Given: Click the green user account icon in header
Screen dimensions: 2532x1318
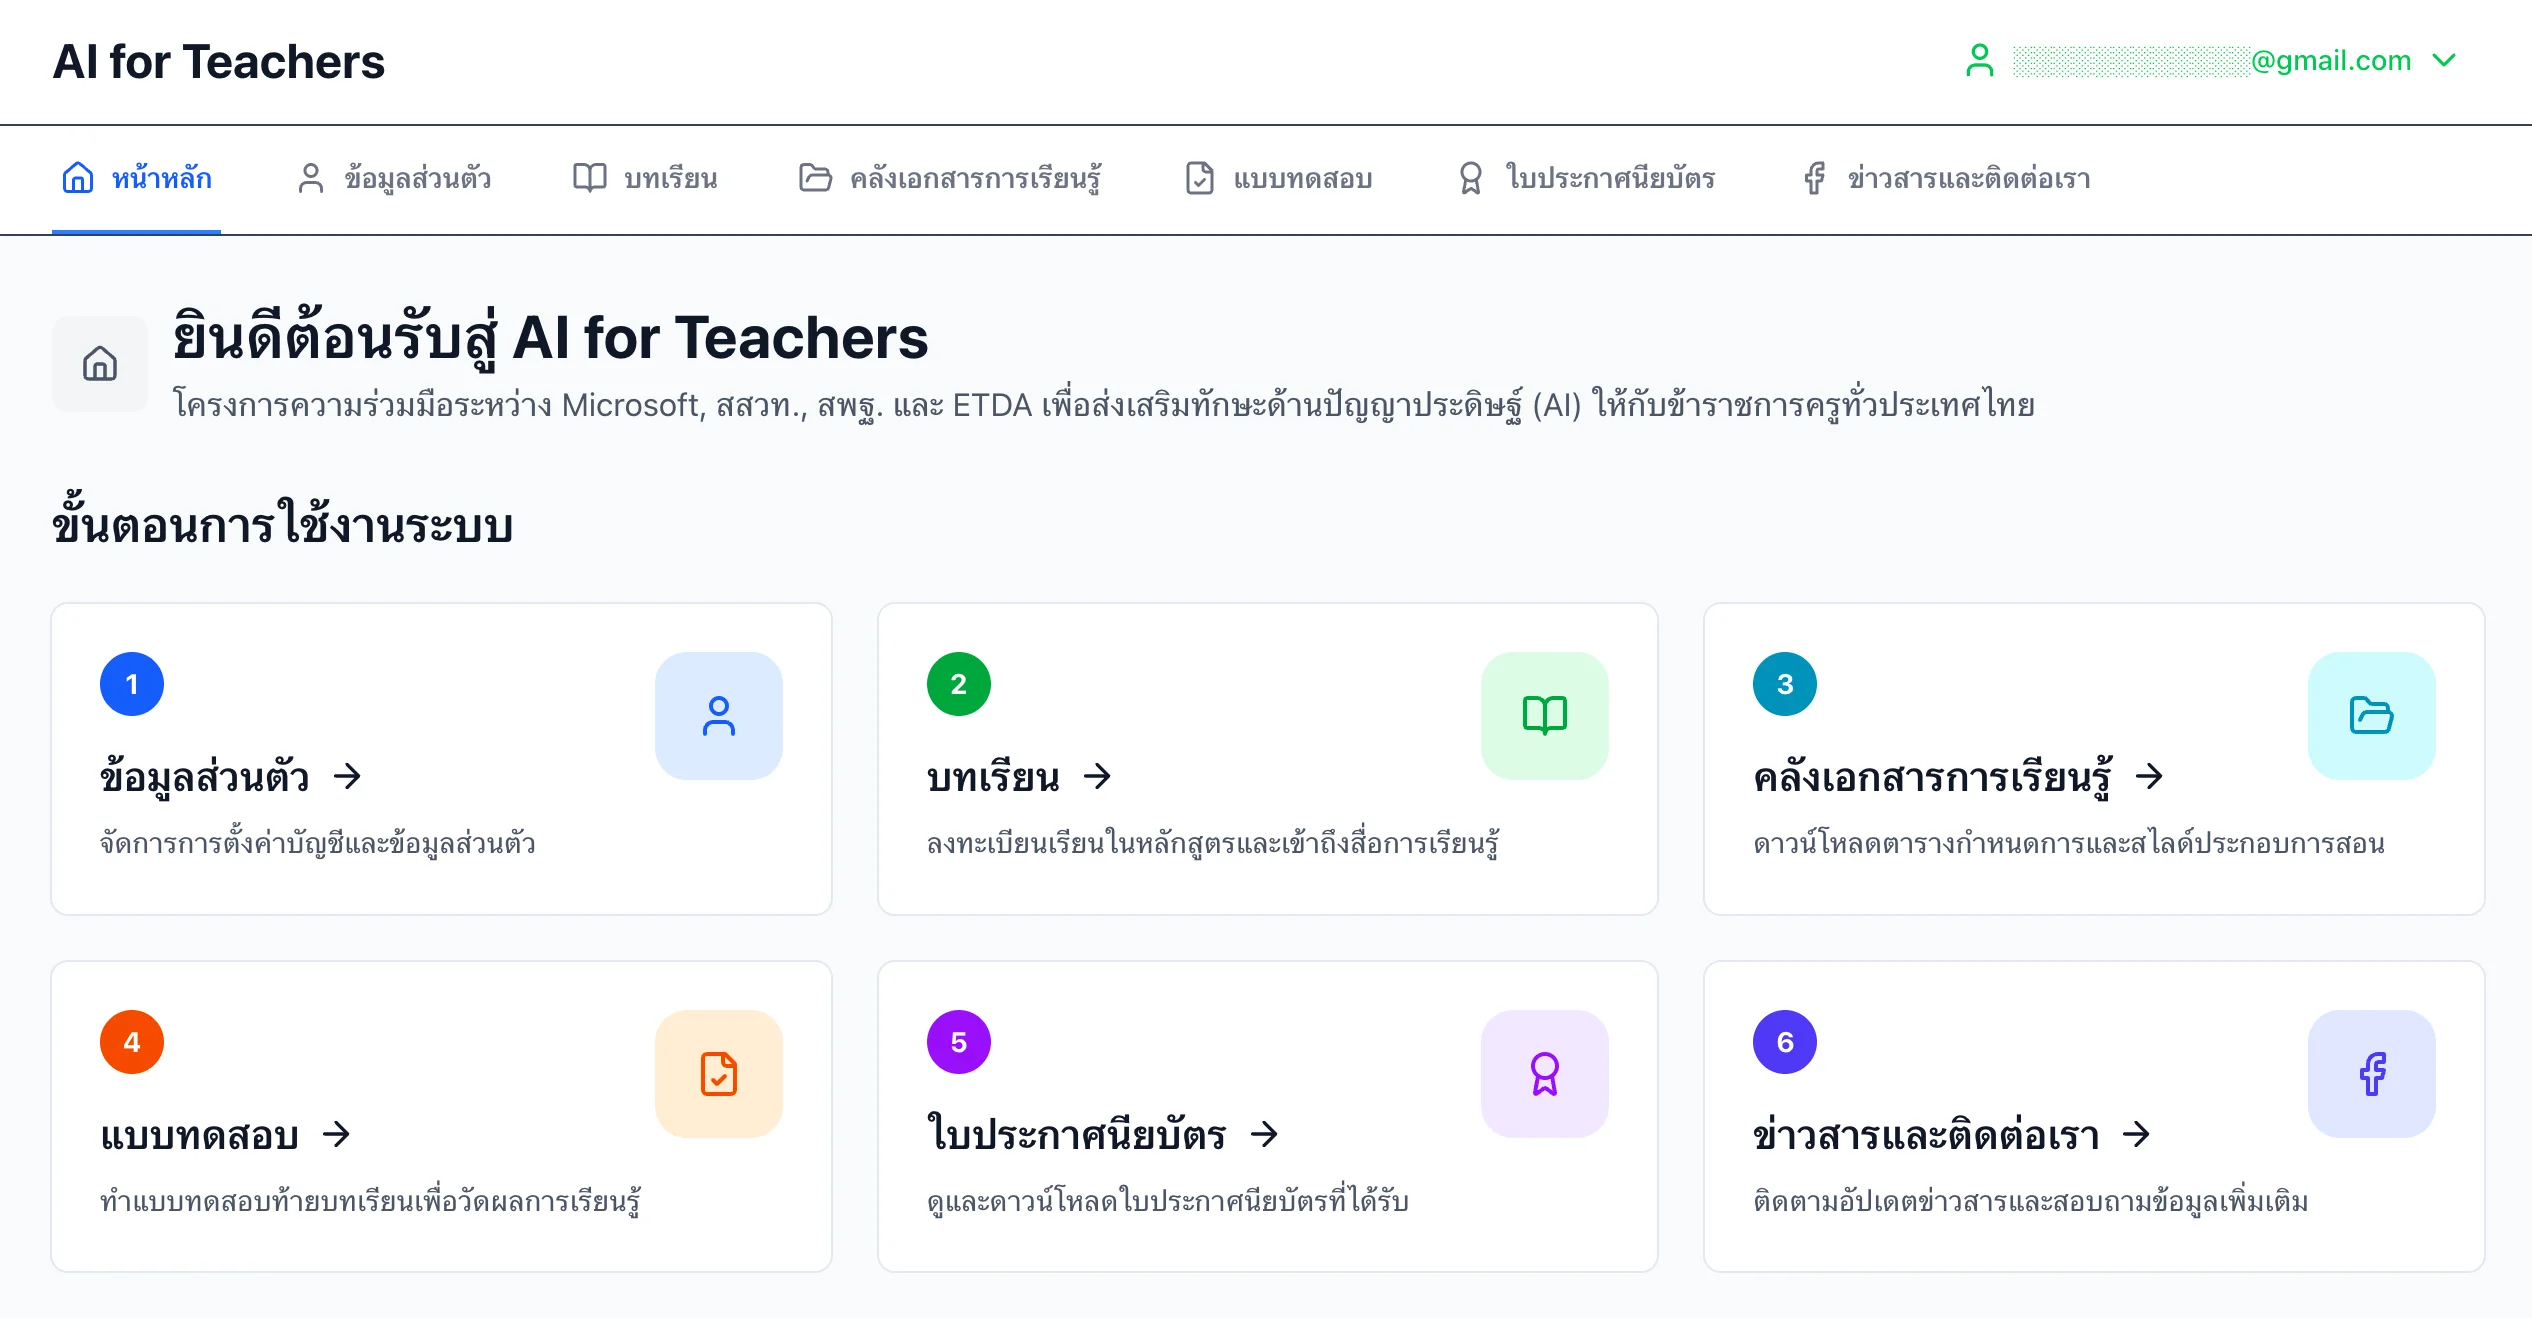Looking at the screenshot, I should (x=1979, y=61).
